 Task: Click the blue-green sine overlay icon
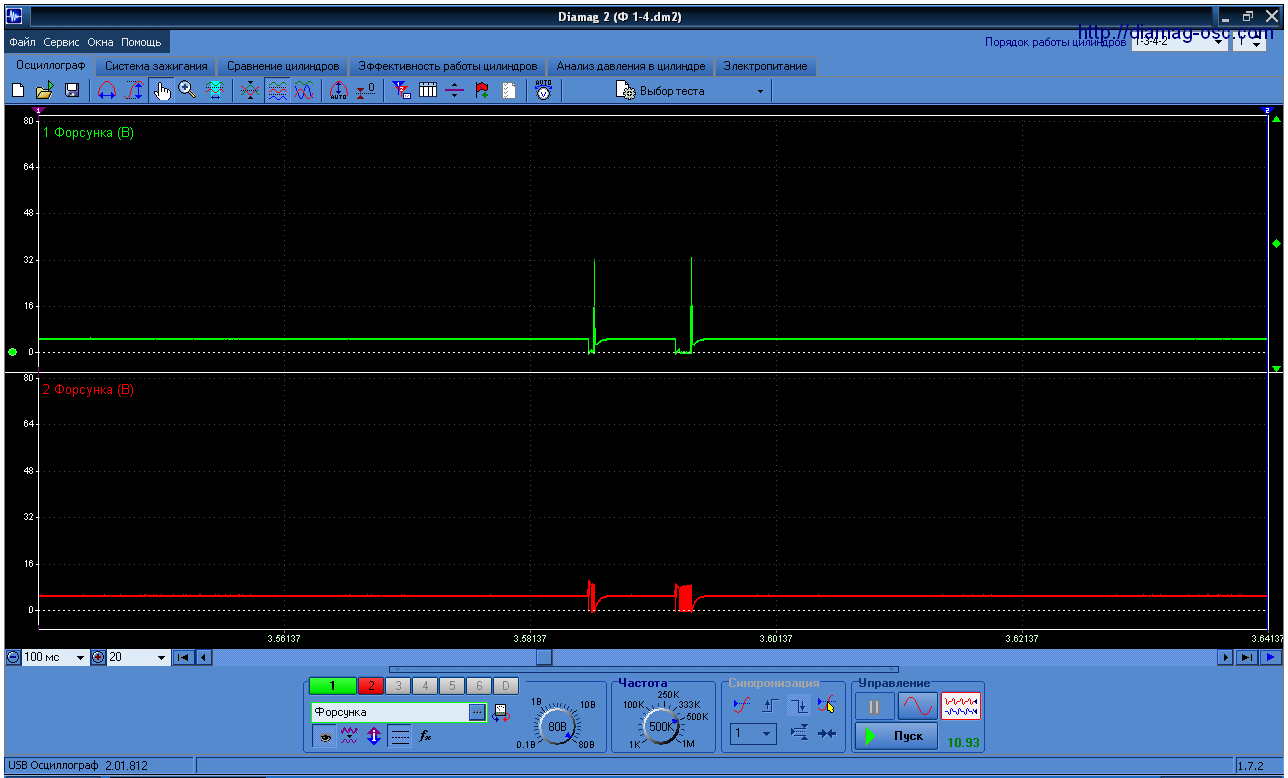[x=304, y=91]
